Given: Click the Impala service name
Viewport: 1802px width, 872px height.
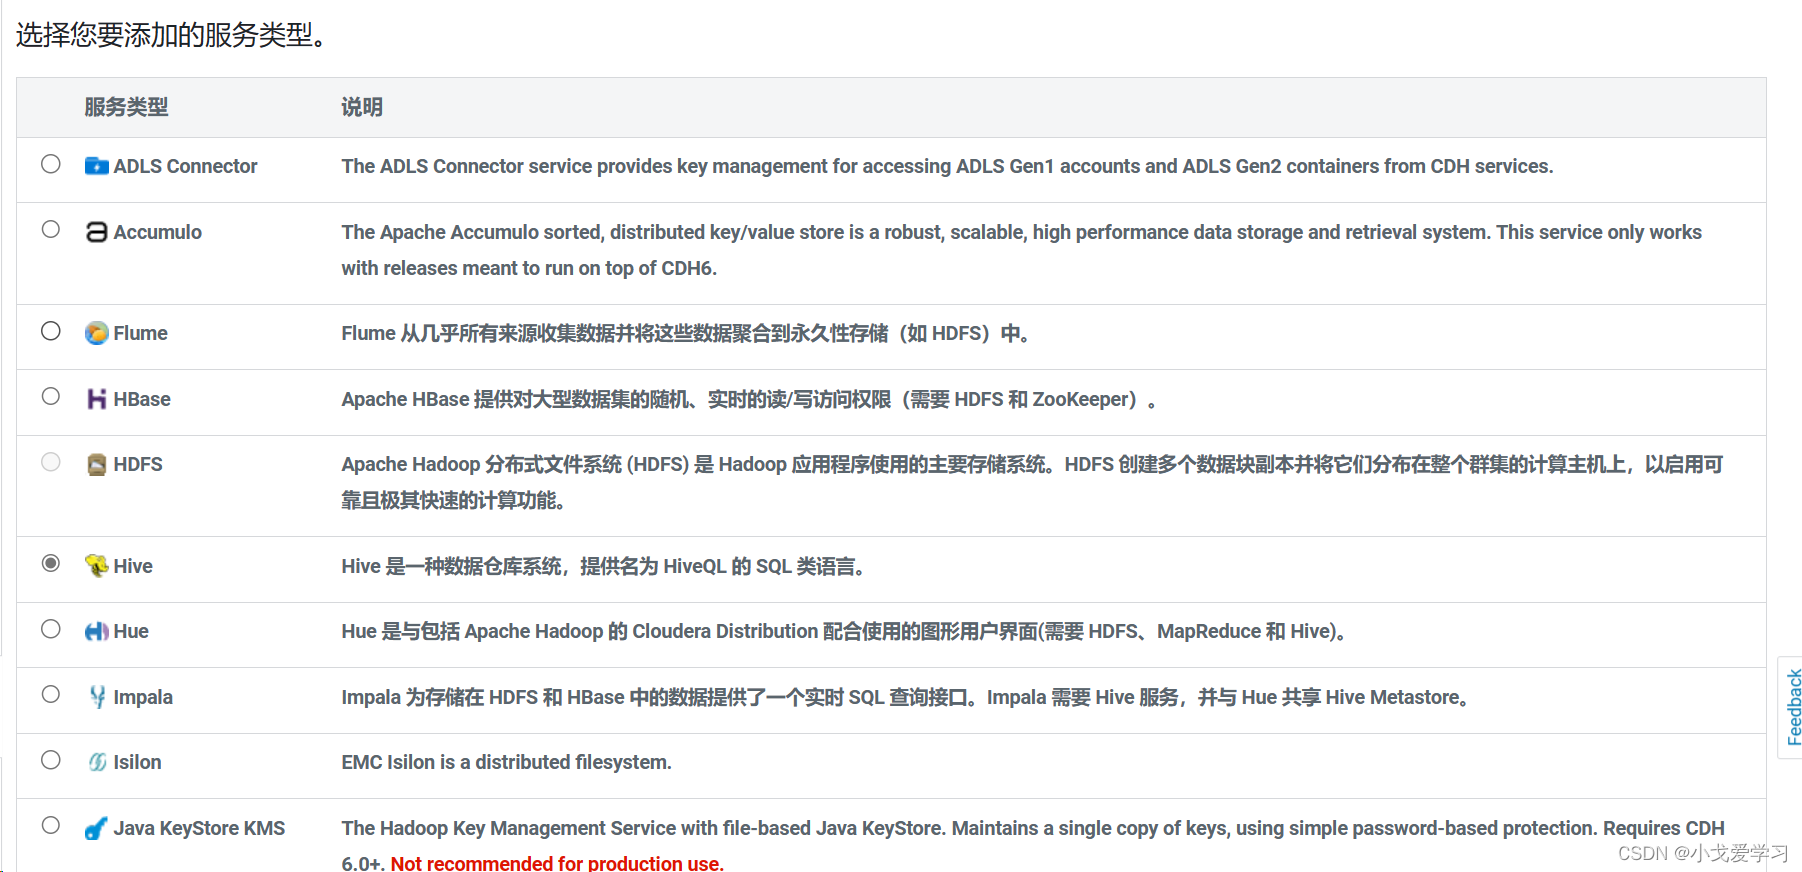Looking at the screenshot, I should (143, 697).
